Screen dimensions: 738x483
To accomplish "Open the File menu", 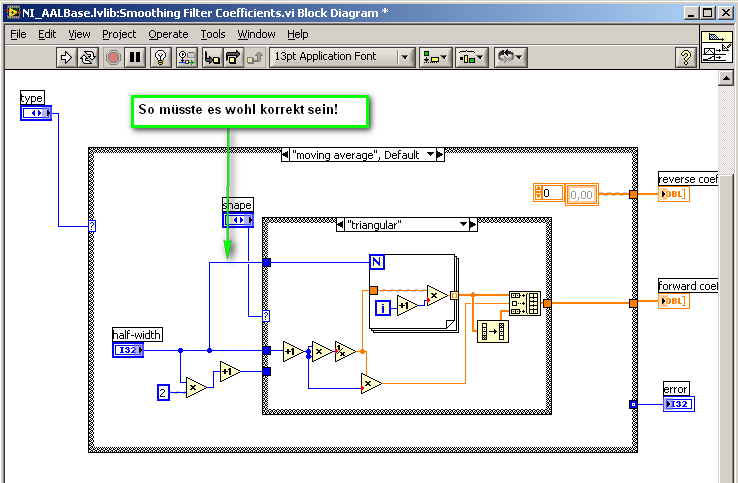I will [18, 34].
